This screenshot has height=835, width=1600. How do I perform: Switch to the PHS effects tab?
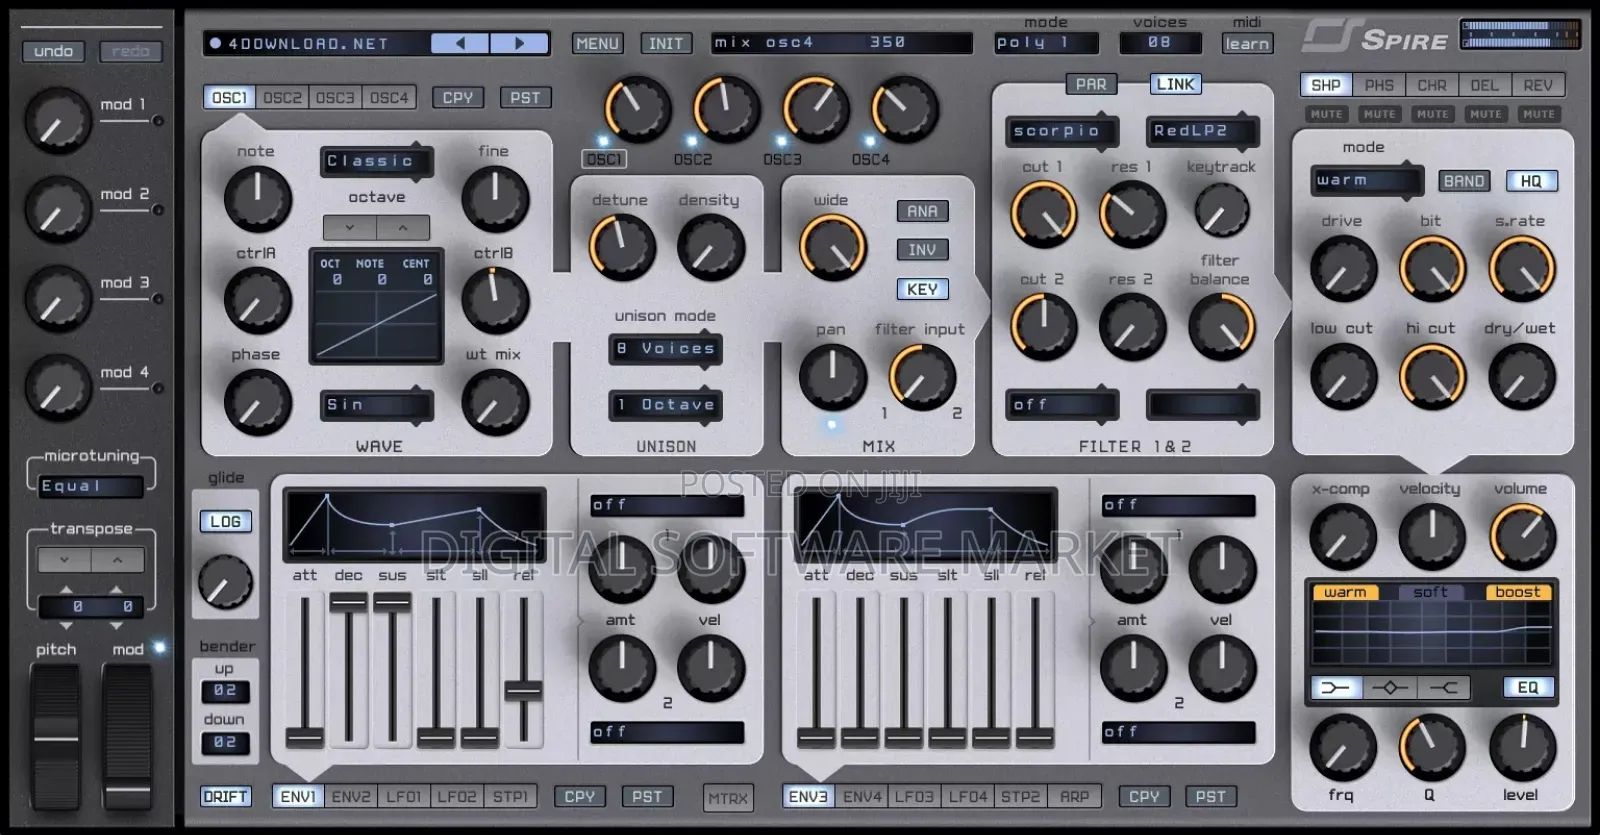click(1379, 86)
